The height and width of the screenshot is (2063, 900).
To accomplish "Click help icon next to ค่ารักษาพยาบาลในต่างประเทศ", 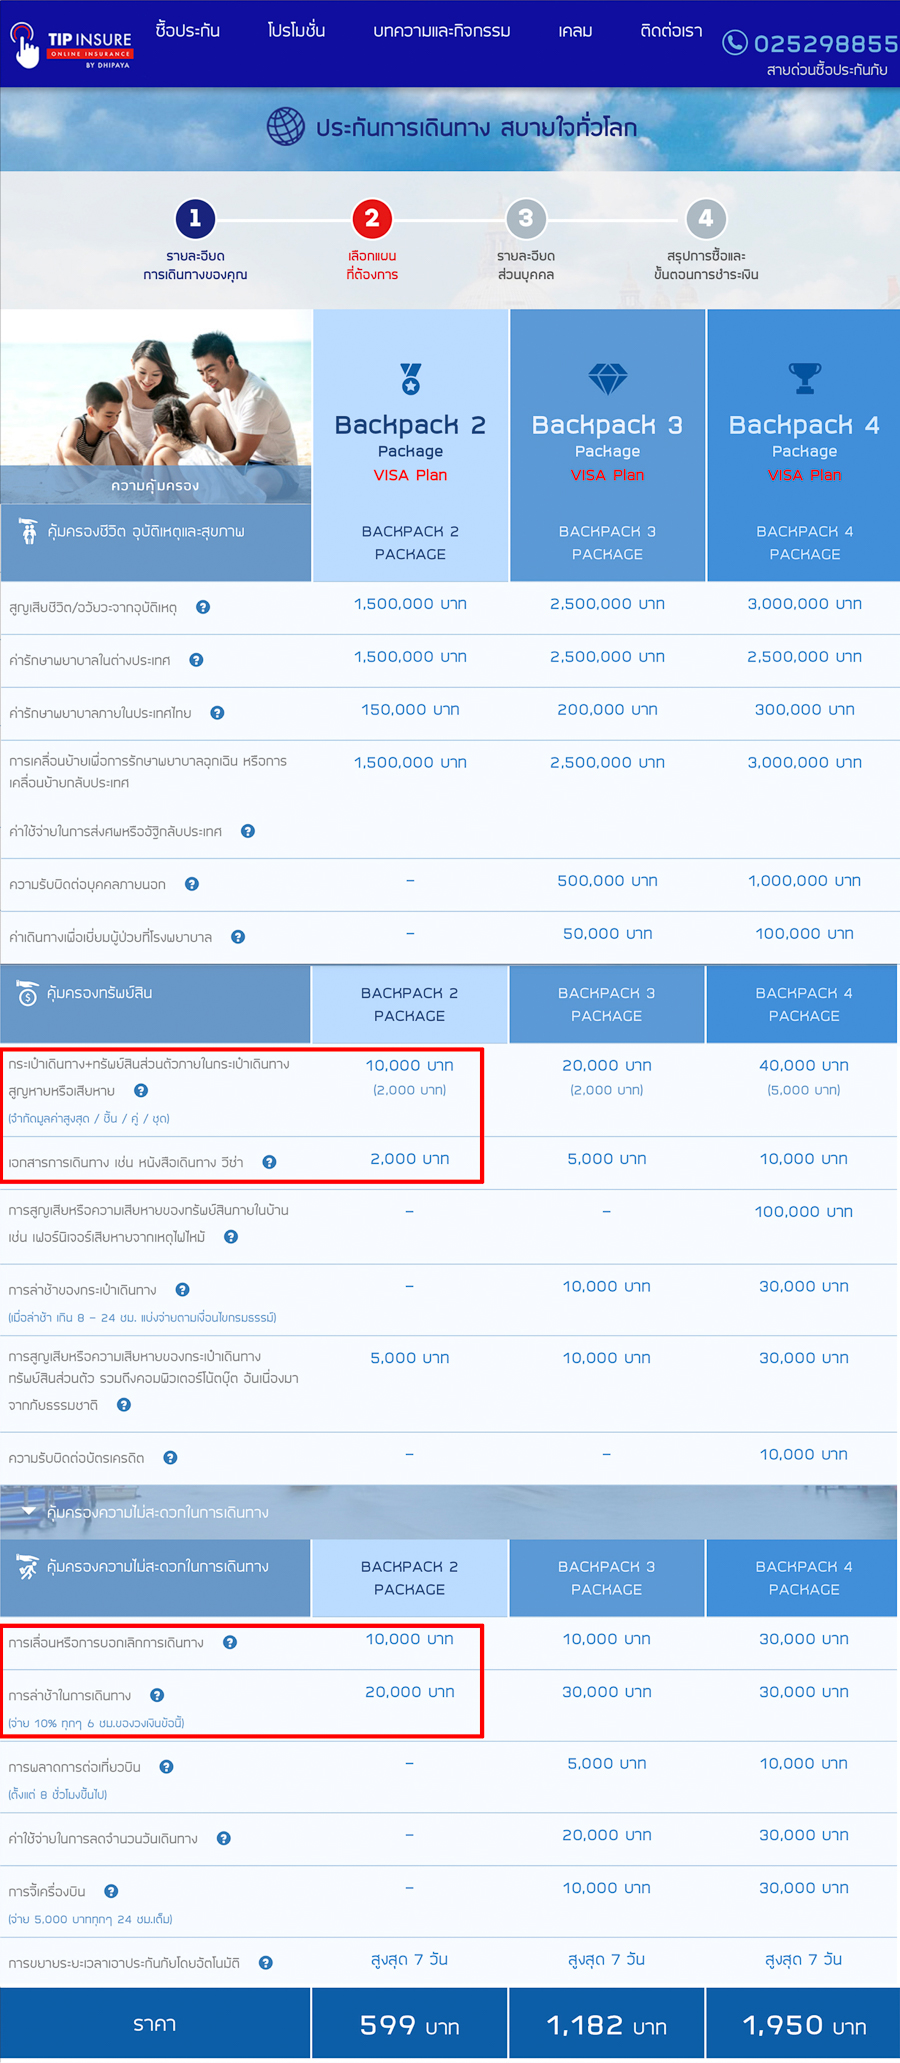I will 196,660.
